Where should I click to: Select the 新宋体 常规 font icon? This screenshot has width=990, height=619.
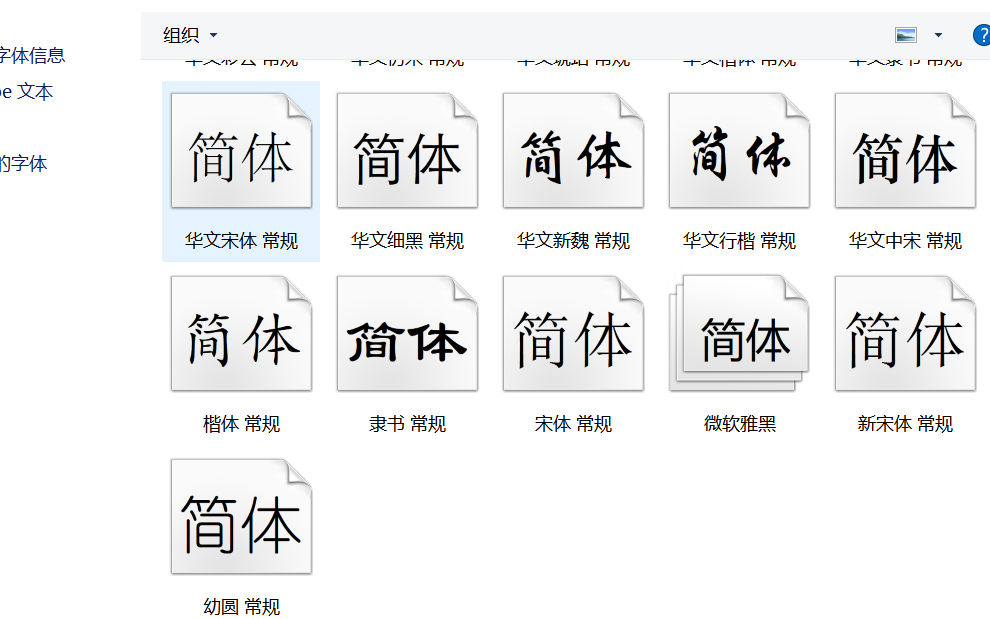905,334
